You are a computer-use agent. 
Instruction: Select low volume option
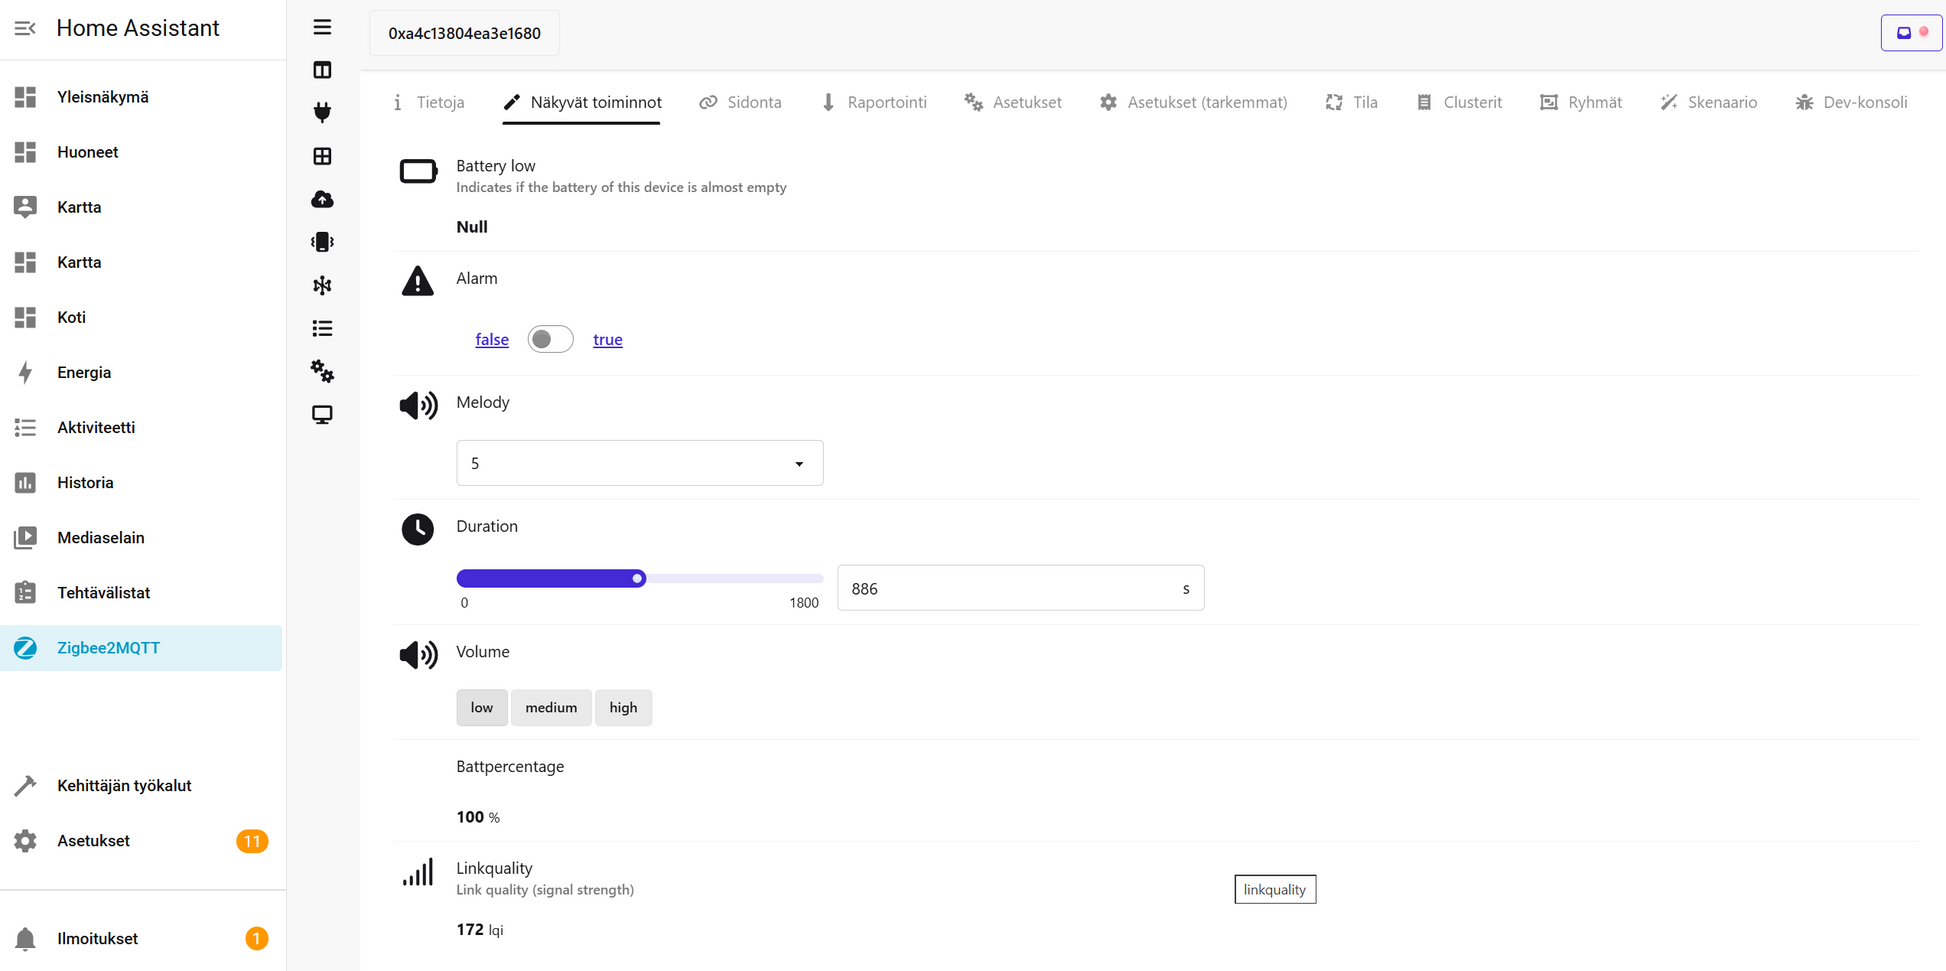[x=482, y=708]
